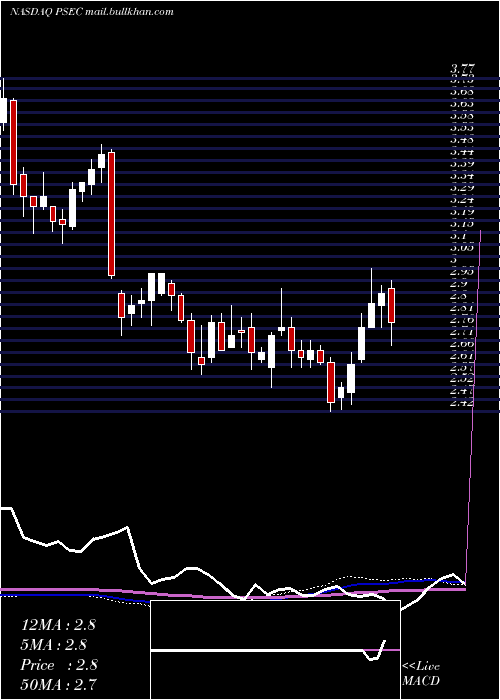The image size is (500, 700).
Task: Click inside the MACD inset panel
Action: [x=275, y=650]
